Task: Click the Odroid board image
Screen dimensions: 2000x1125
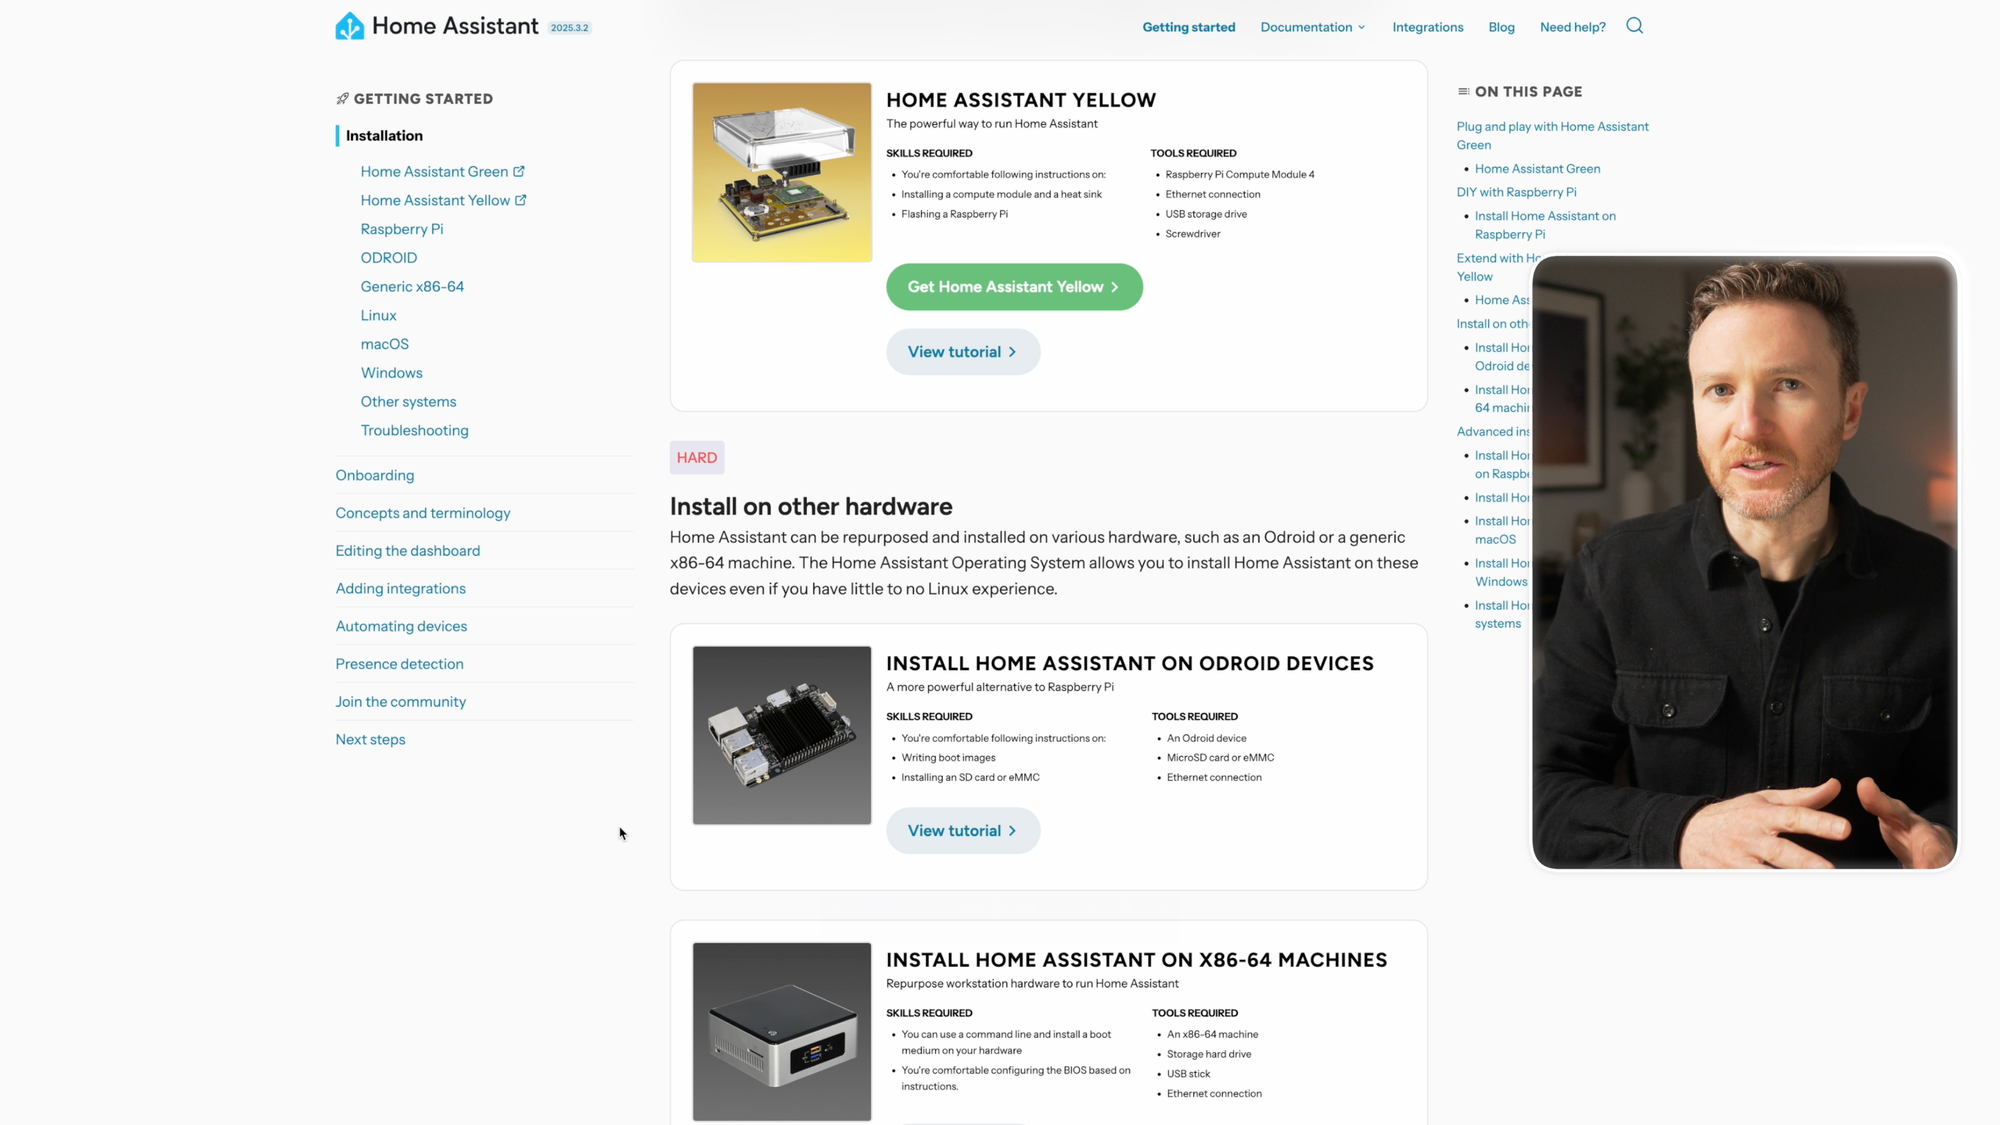Action: [782, 735]
